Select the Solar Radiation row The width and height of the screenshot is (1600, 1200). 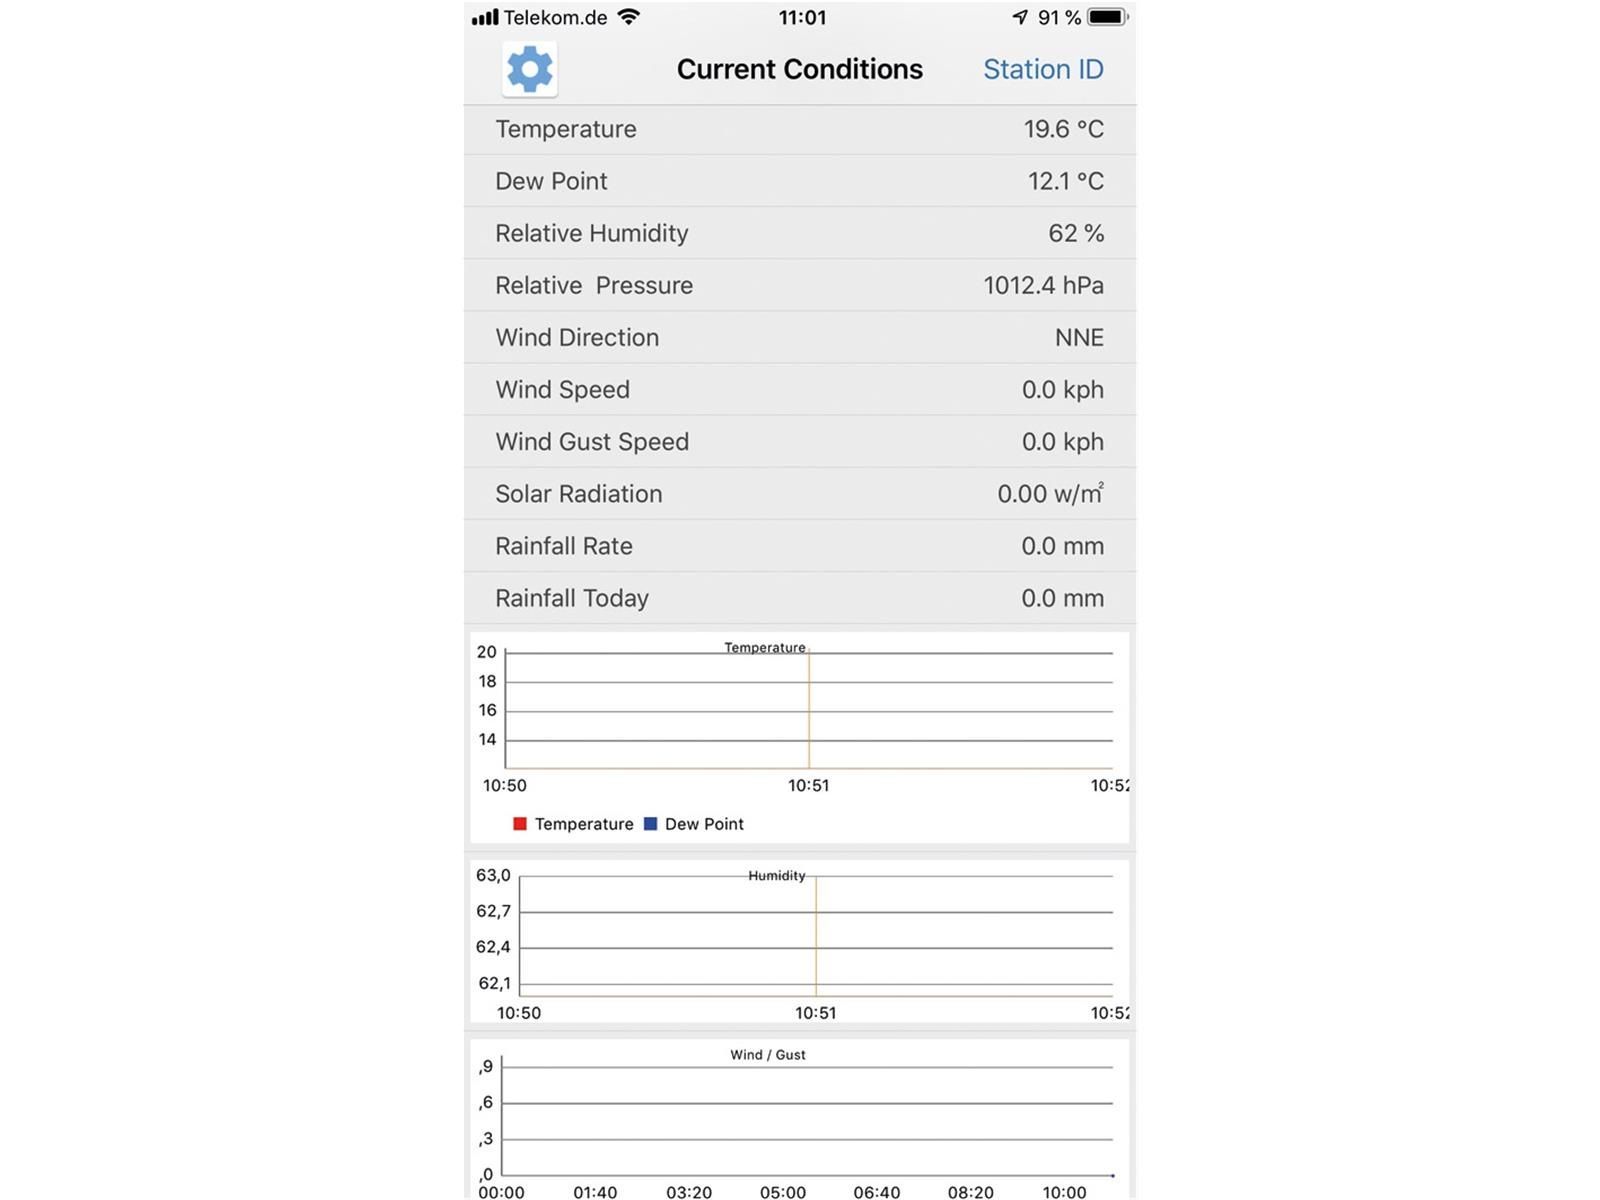click(x=800, y=494)
